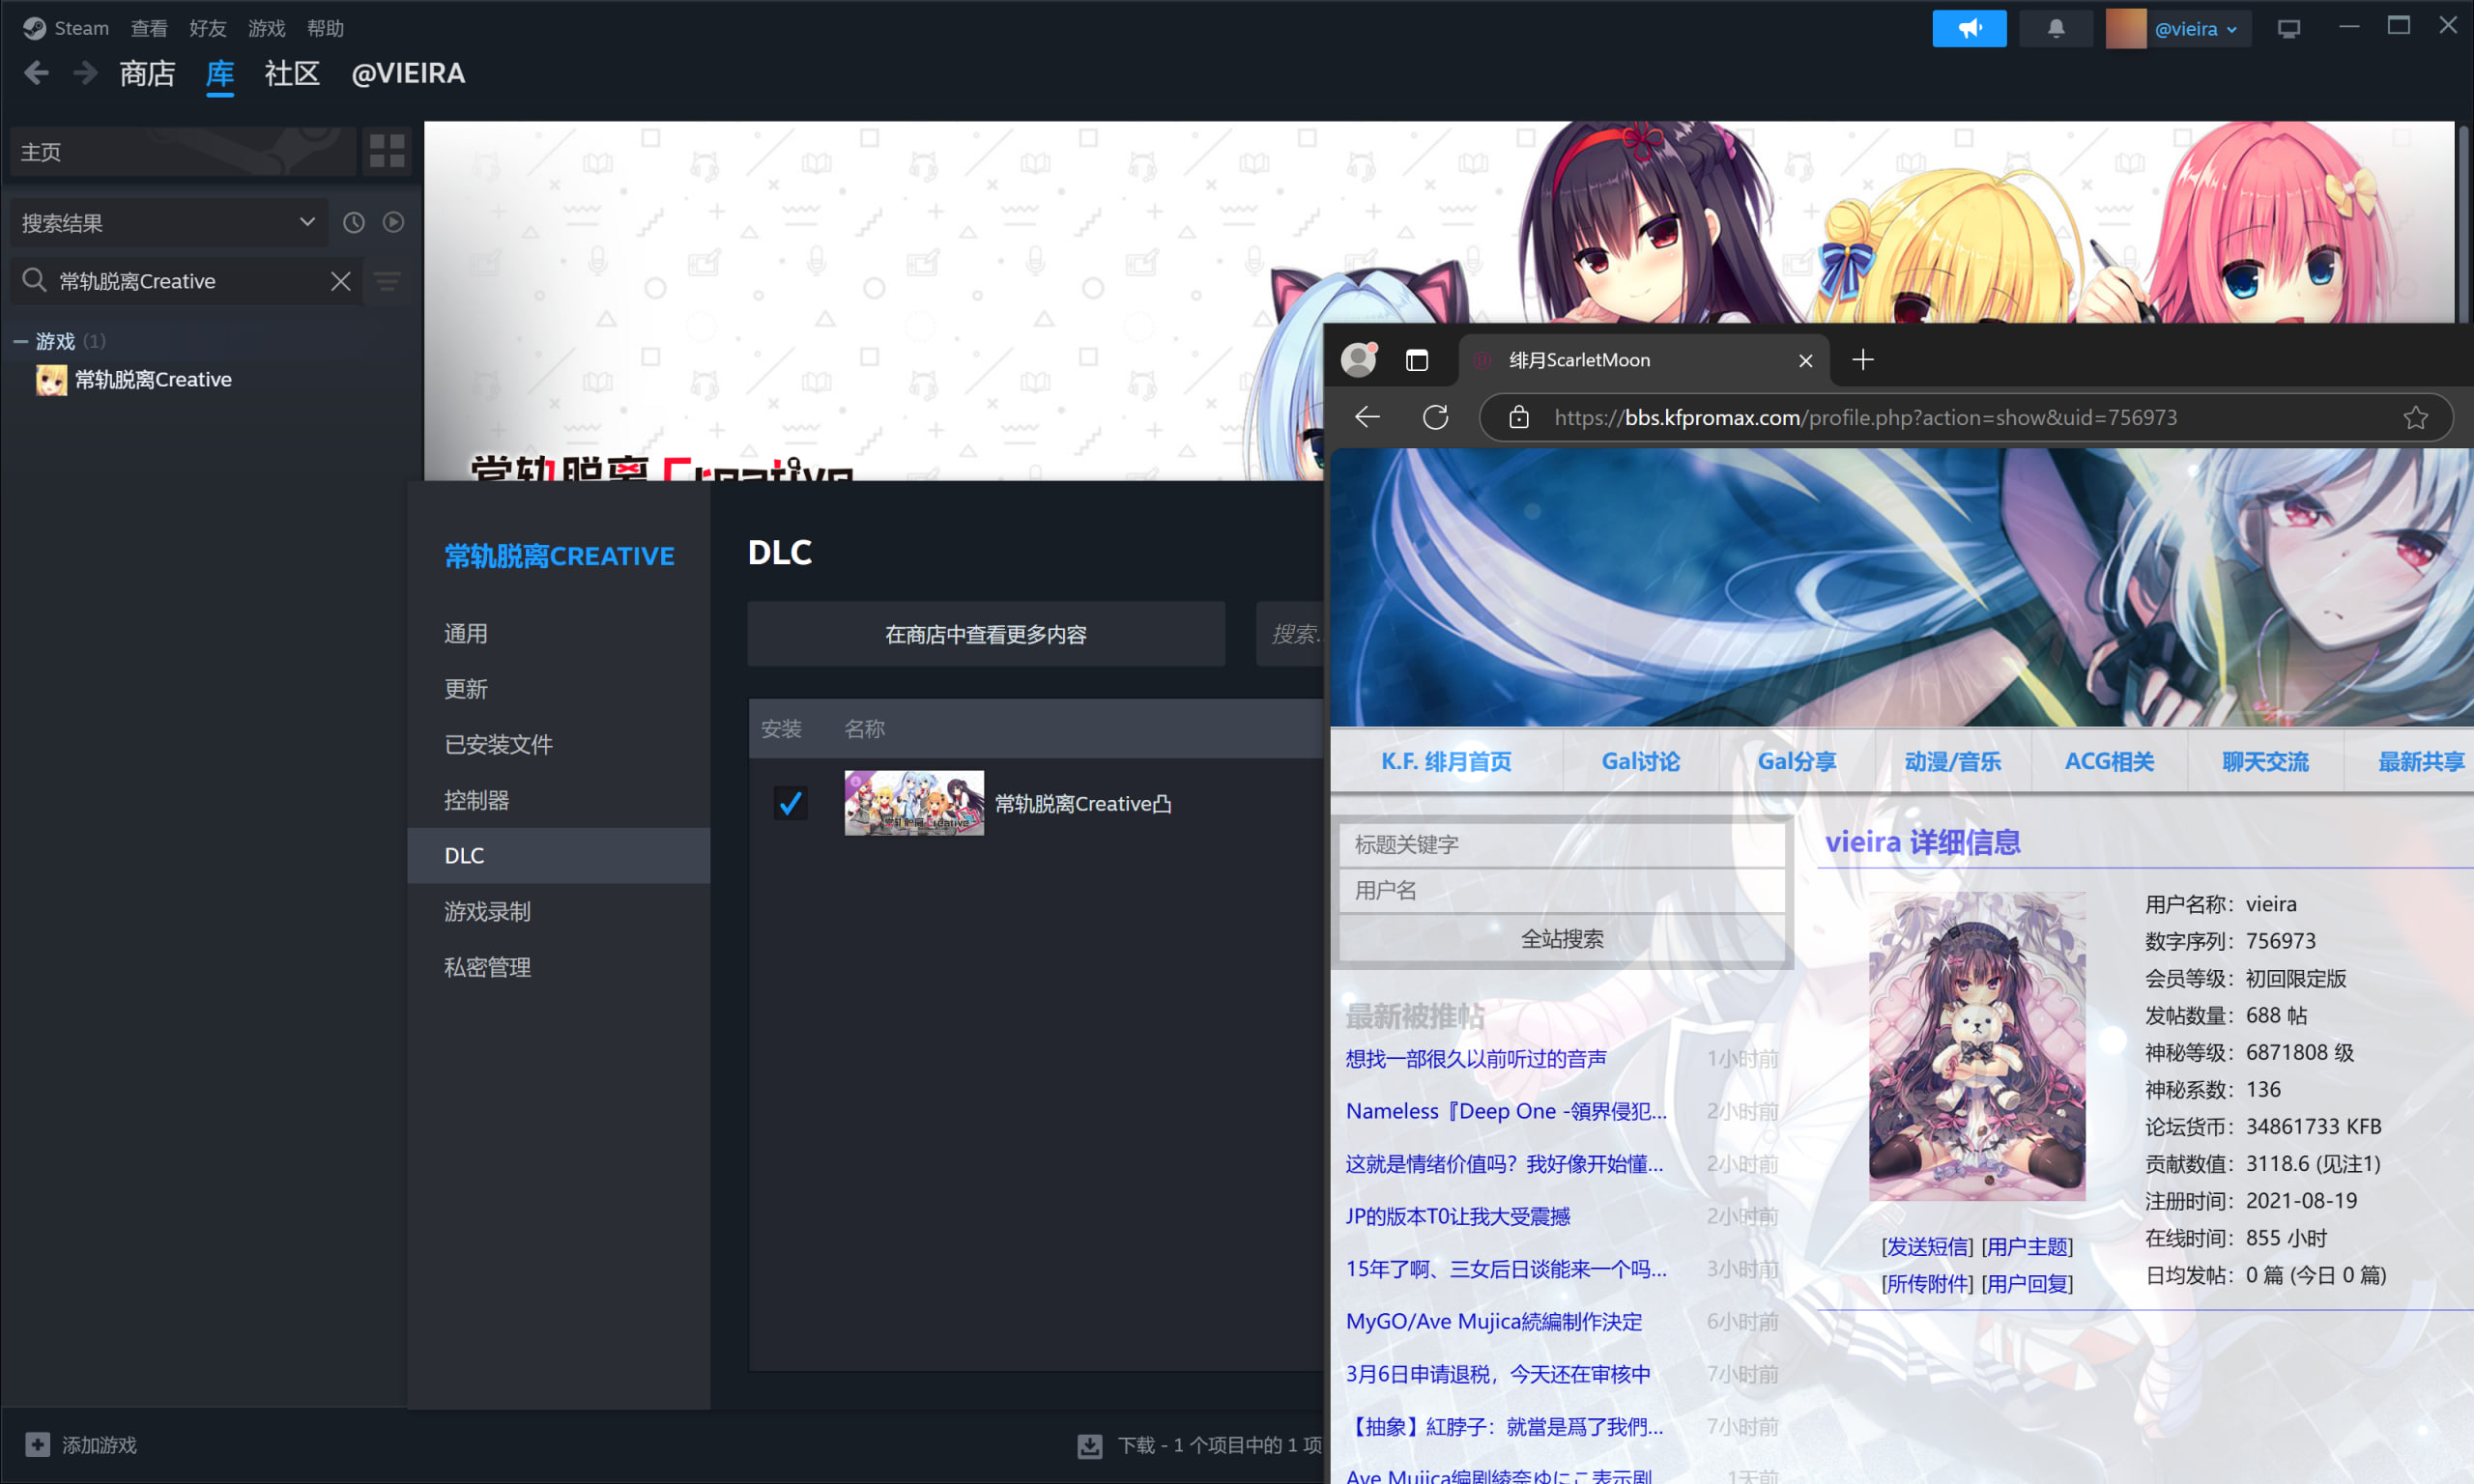
Task: Click the Steam announcements megaphone icon
Action: pos(1968,28)
